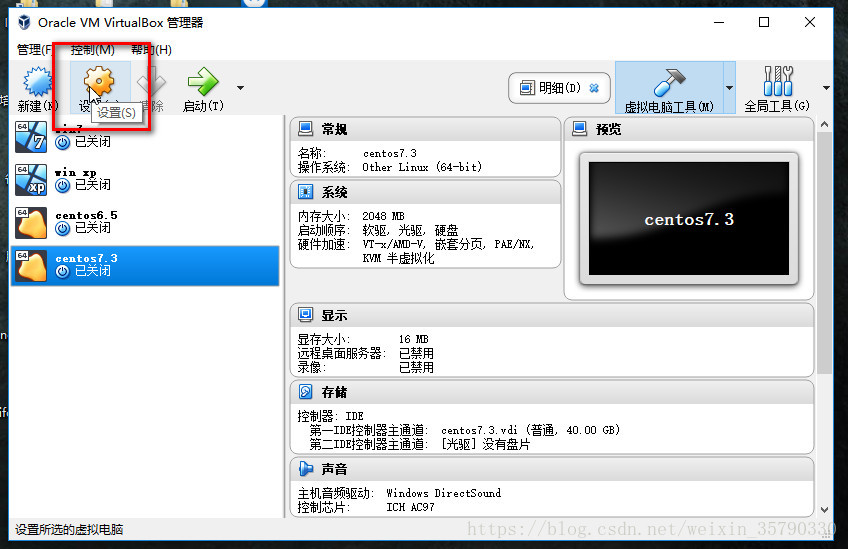Click the General (常规) section monitor icon
Viewport: 848px width, 549px height.
(x=306, y=129)
